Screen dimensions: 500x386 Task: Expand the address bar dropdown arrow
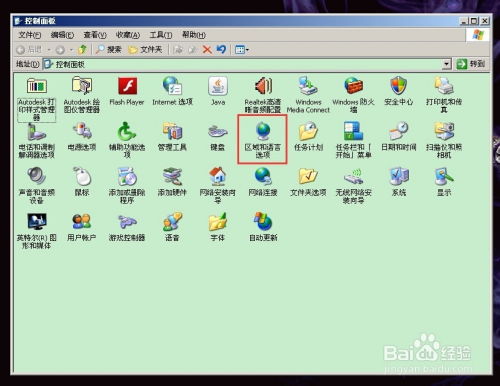447,64
